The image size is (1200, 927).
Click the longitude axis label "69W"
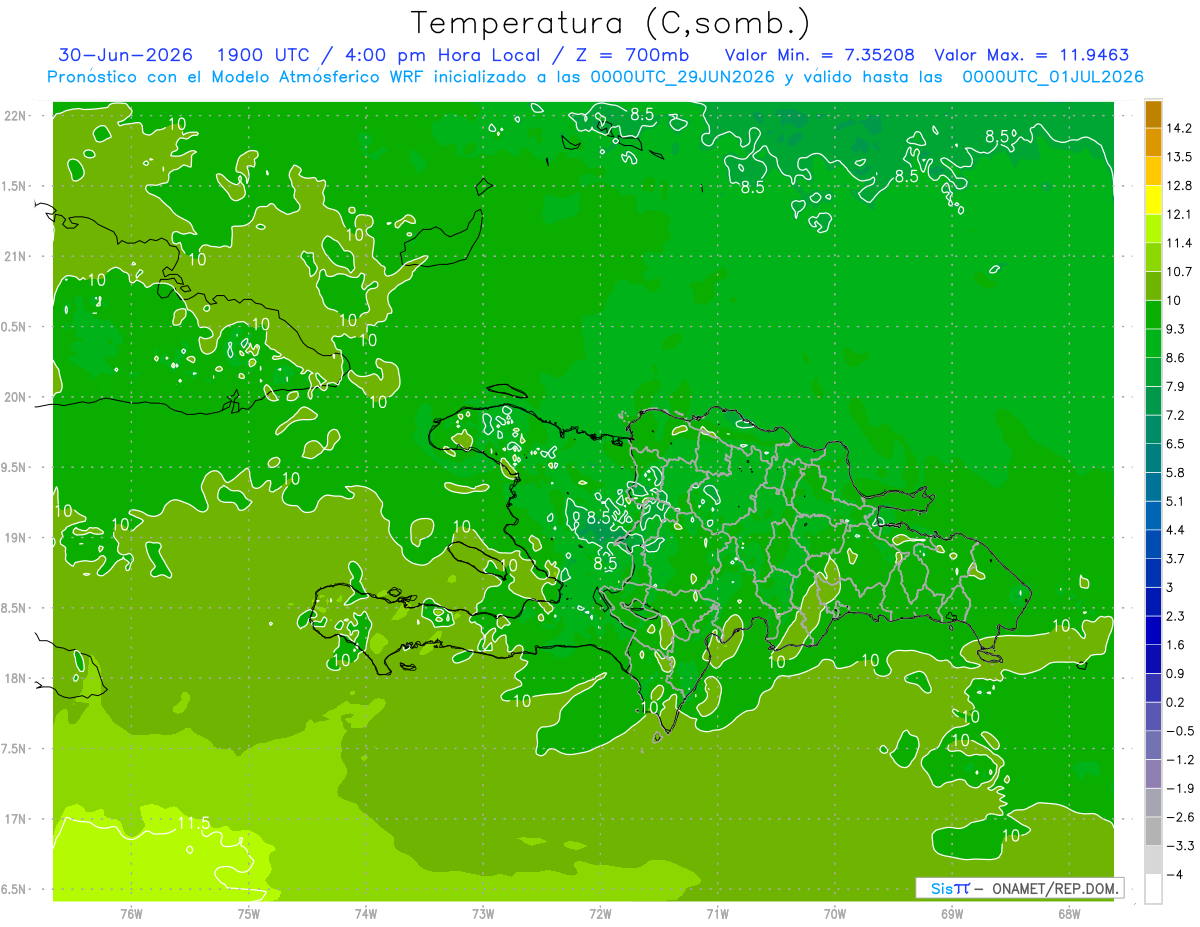(x=952, y=915)
